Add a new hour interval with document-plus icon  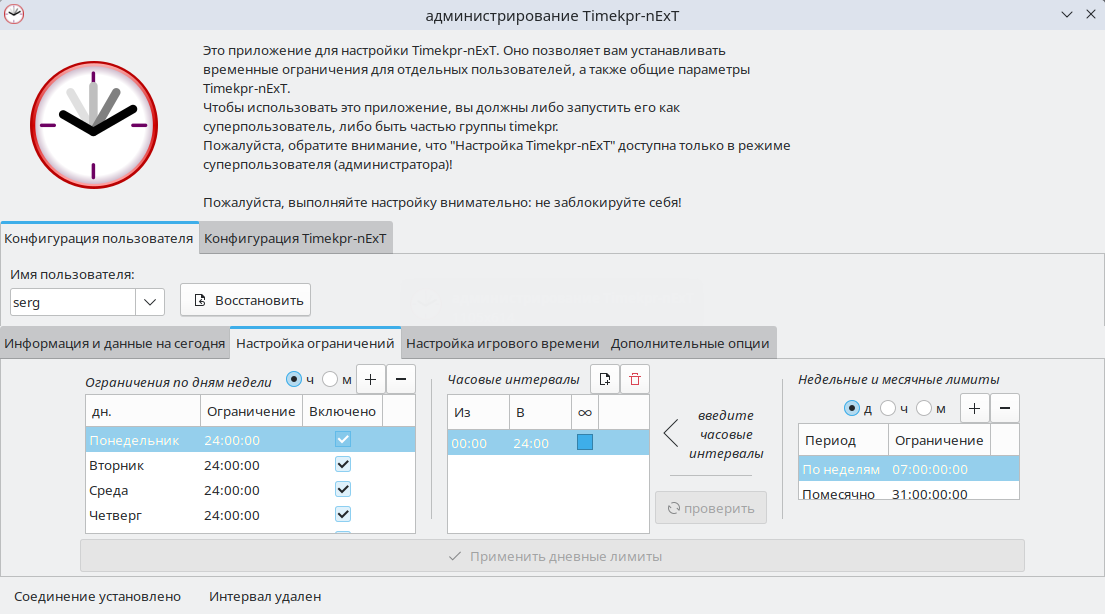click(605, 379)
